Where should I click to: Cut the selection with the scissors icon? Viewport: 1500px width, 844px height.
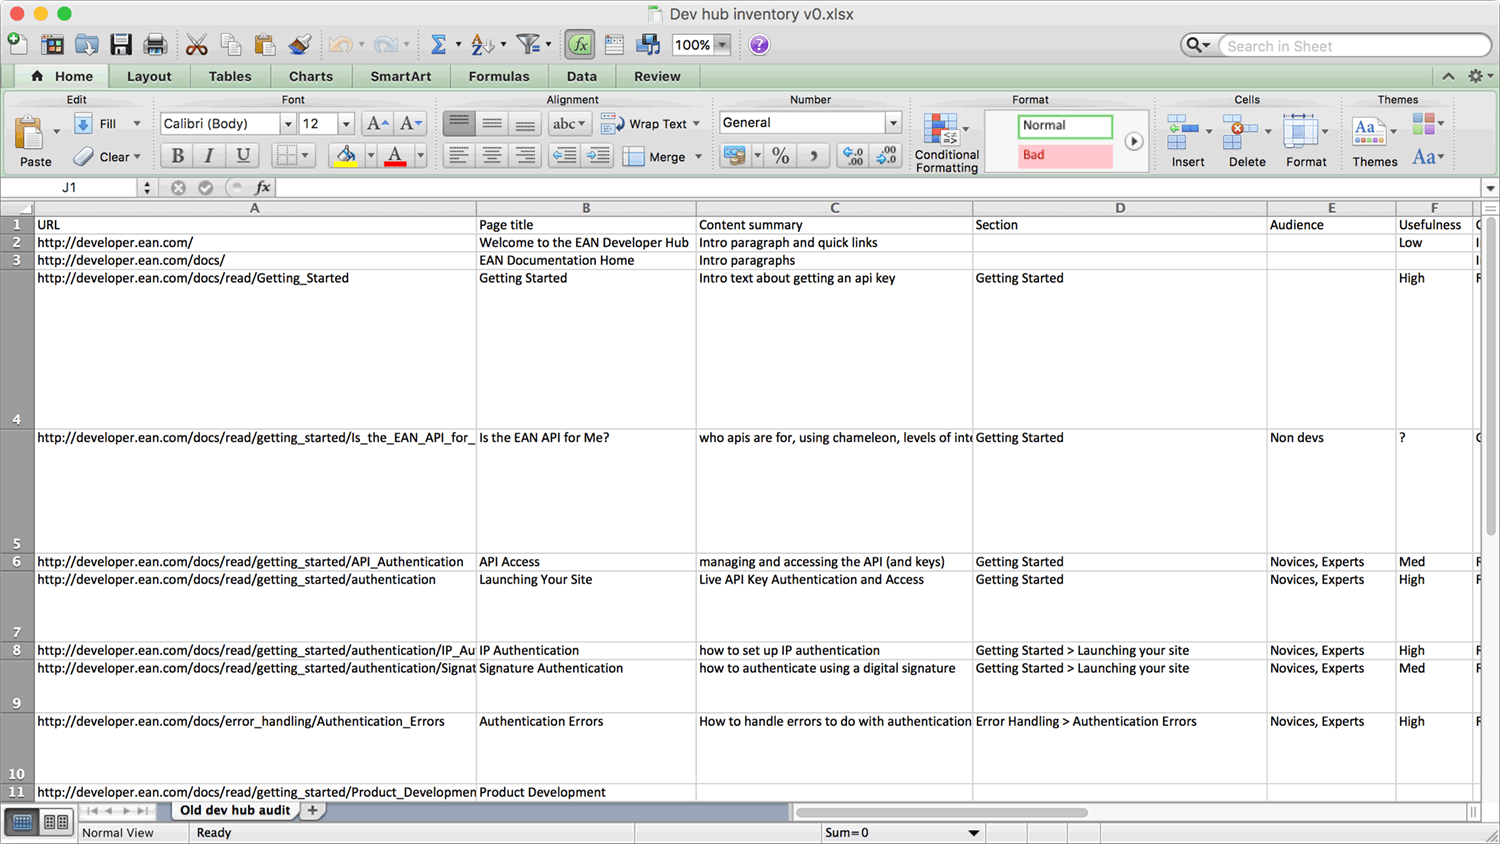point(197,44)
